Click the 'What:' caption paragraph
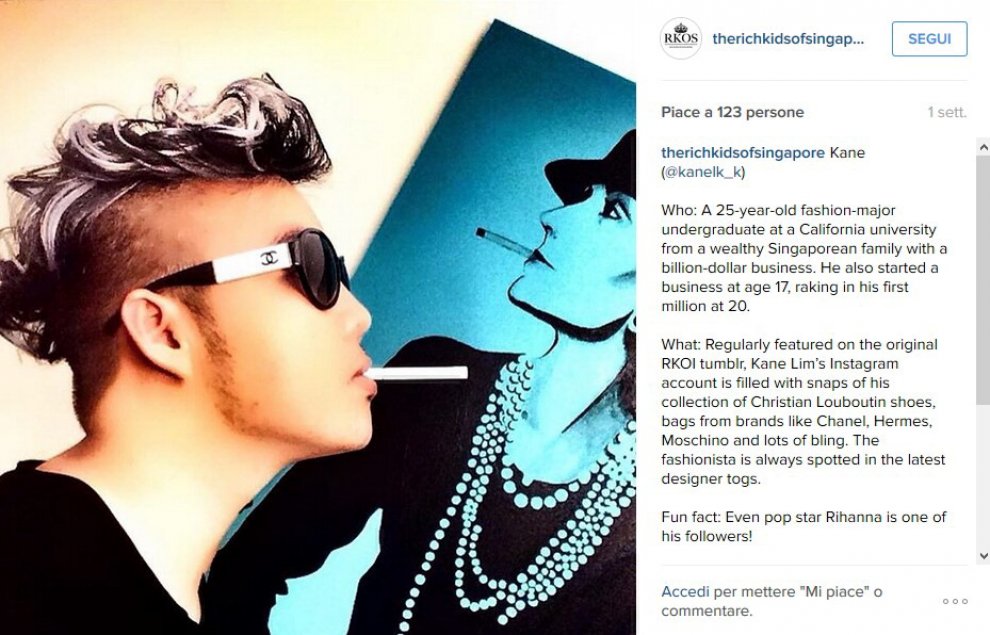990x635 pixels. pos(804,412)
